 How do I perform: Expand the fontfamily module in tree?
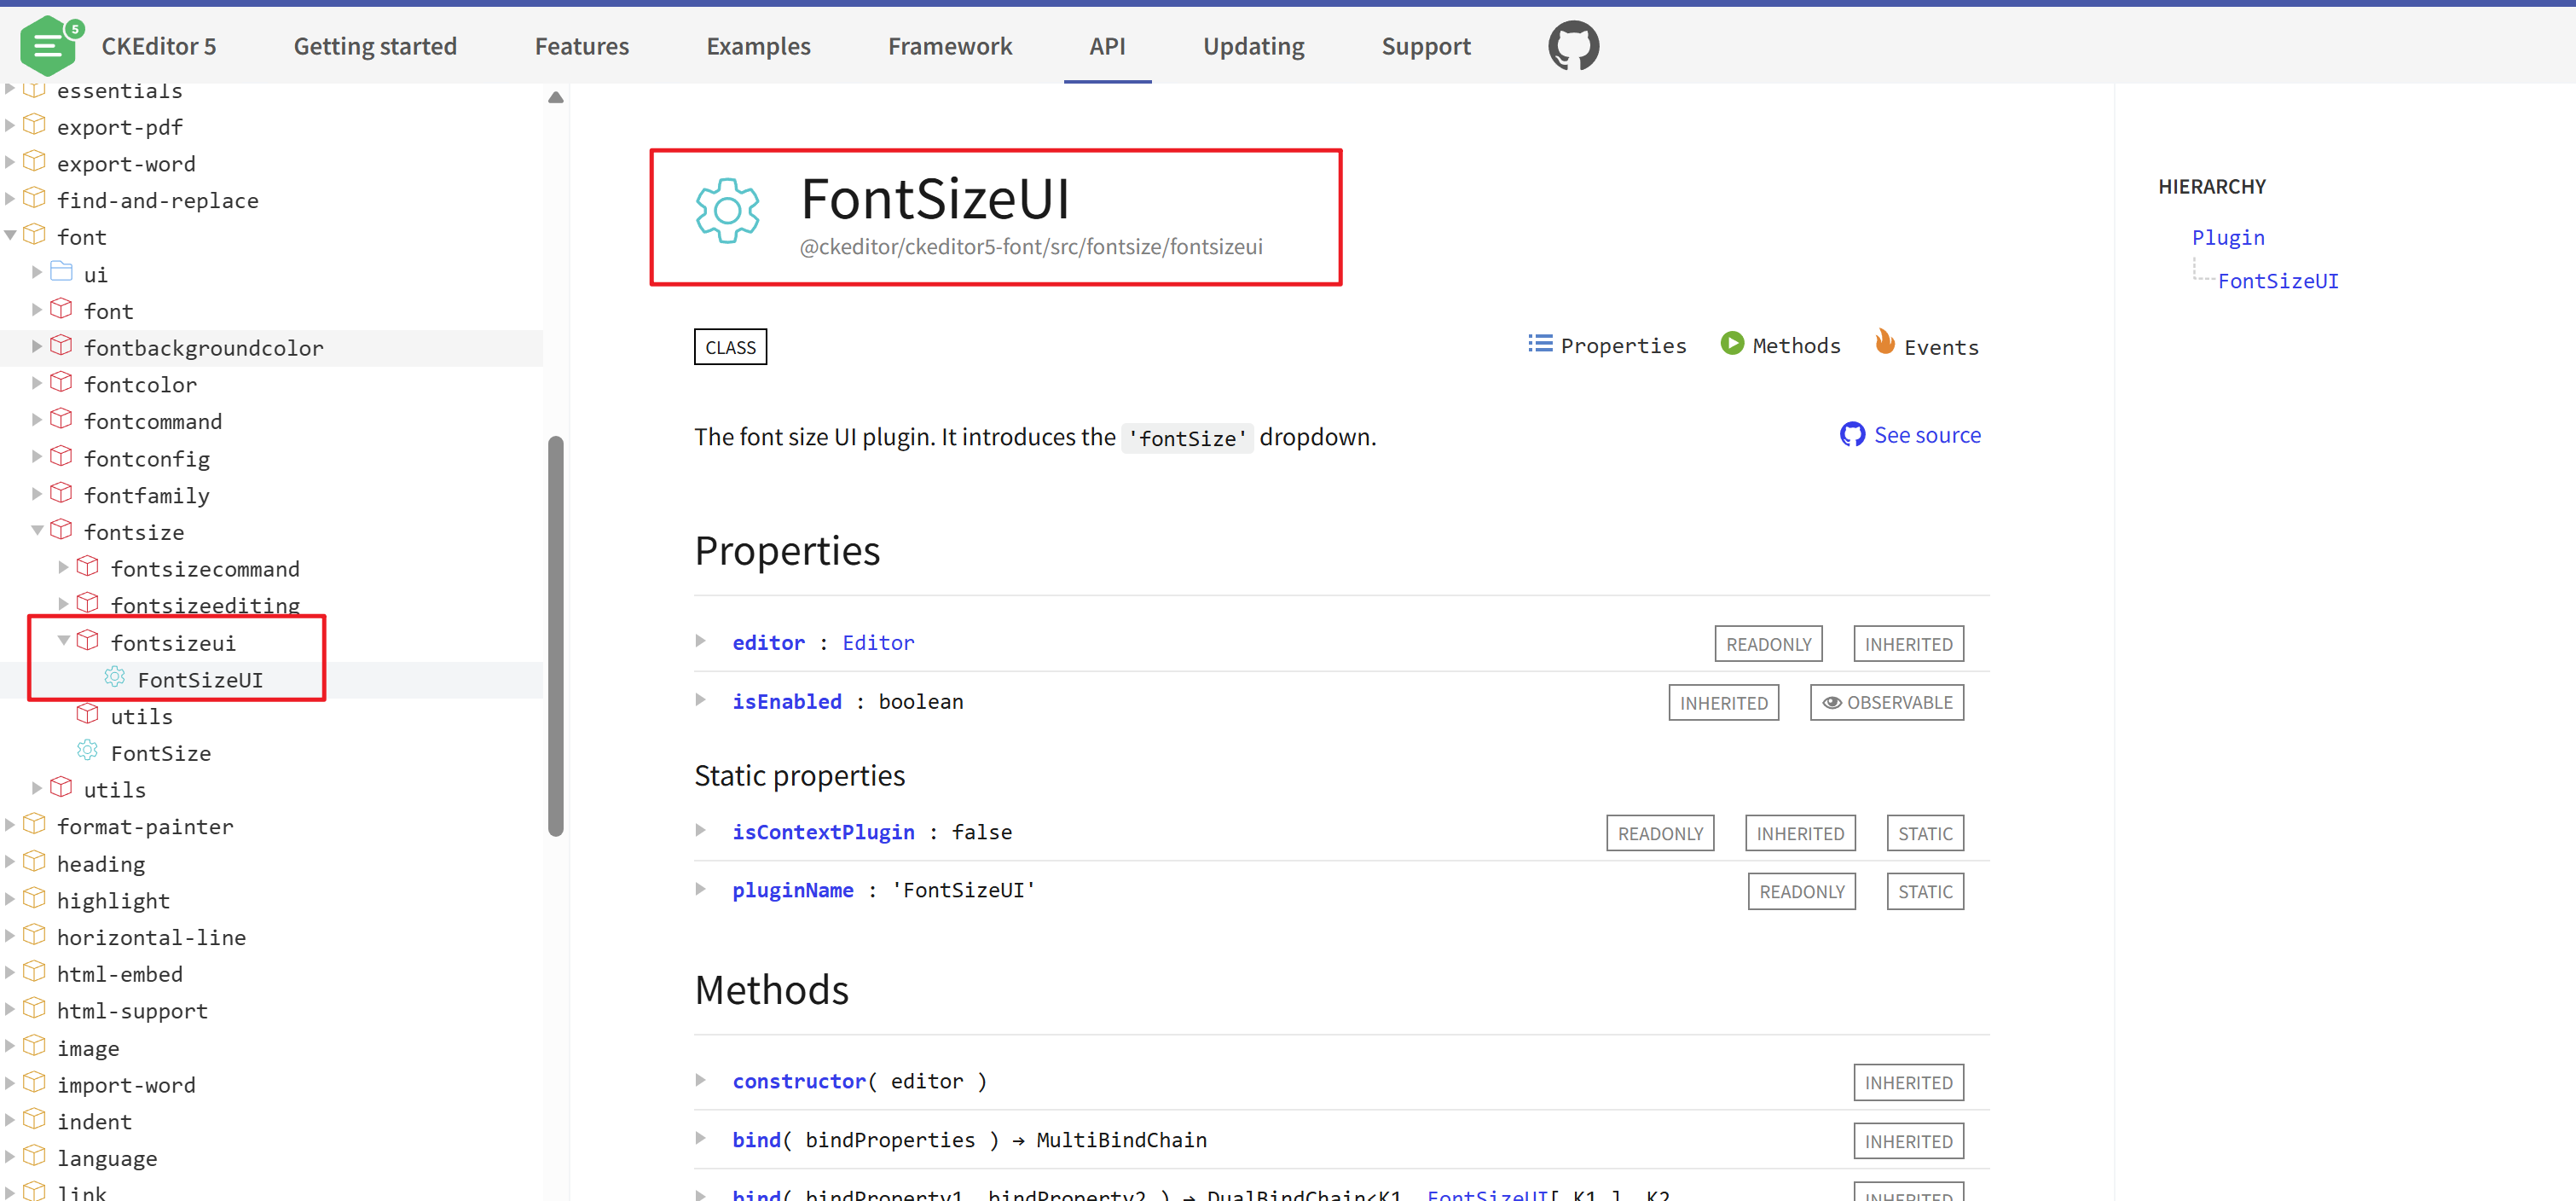click(x=37, y=494)
